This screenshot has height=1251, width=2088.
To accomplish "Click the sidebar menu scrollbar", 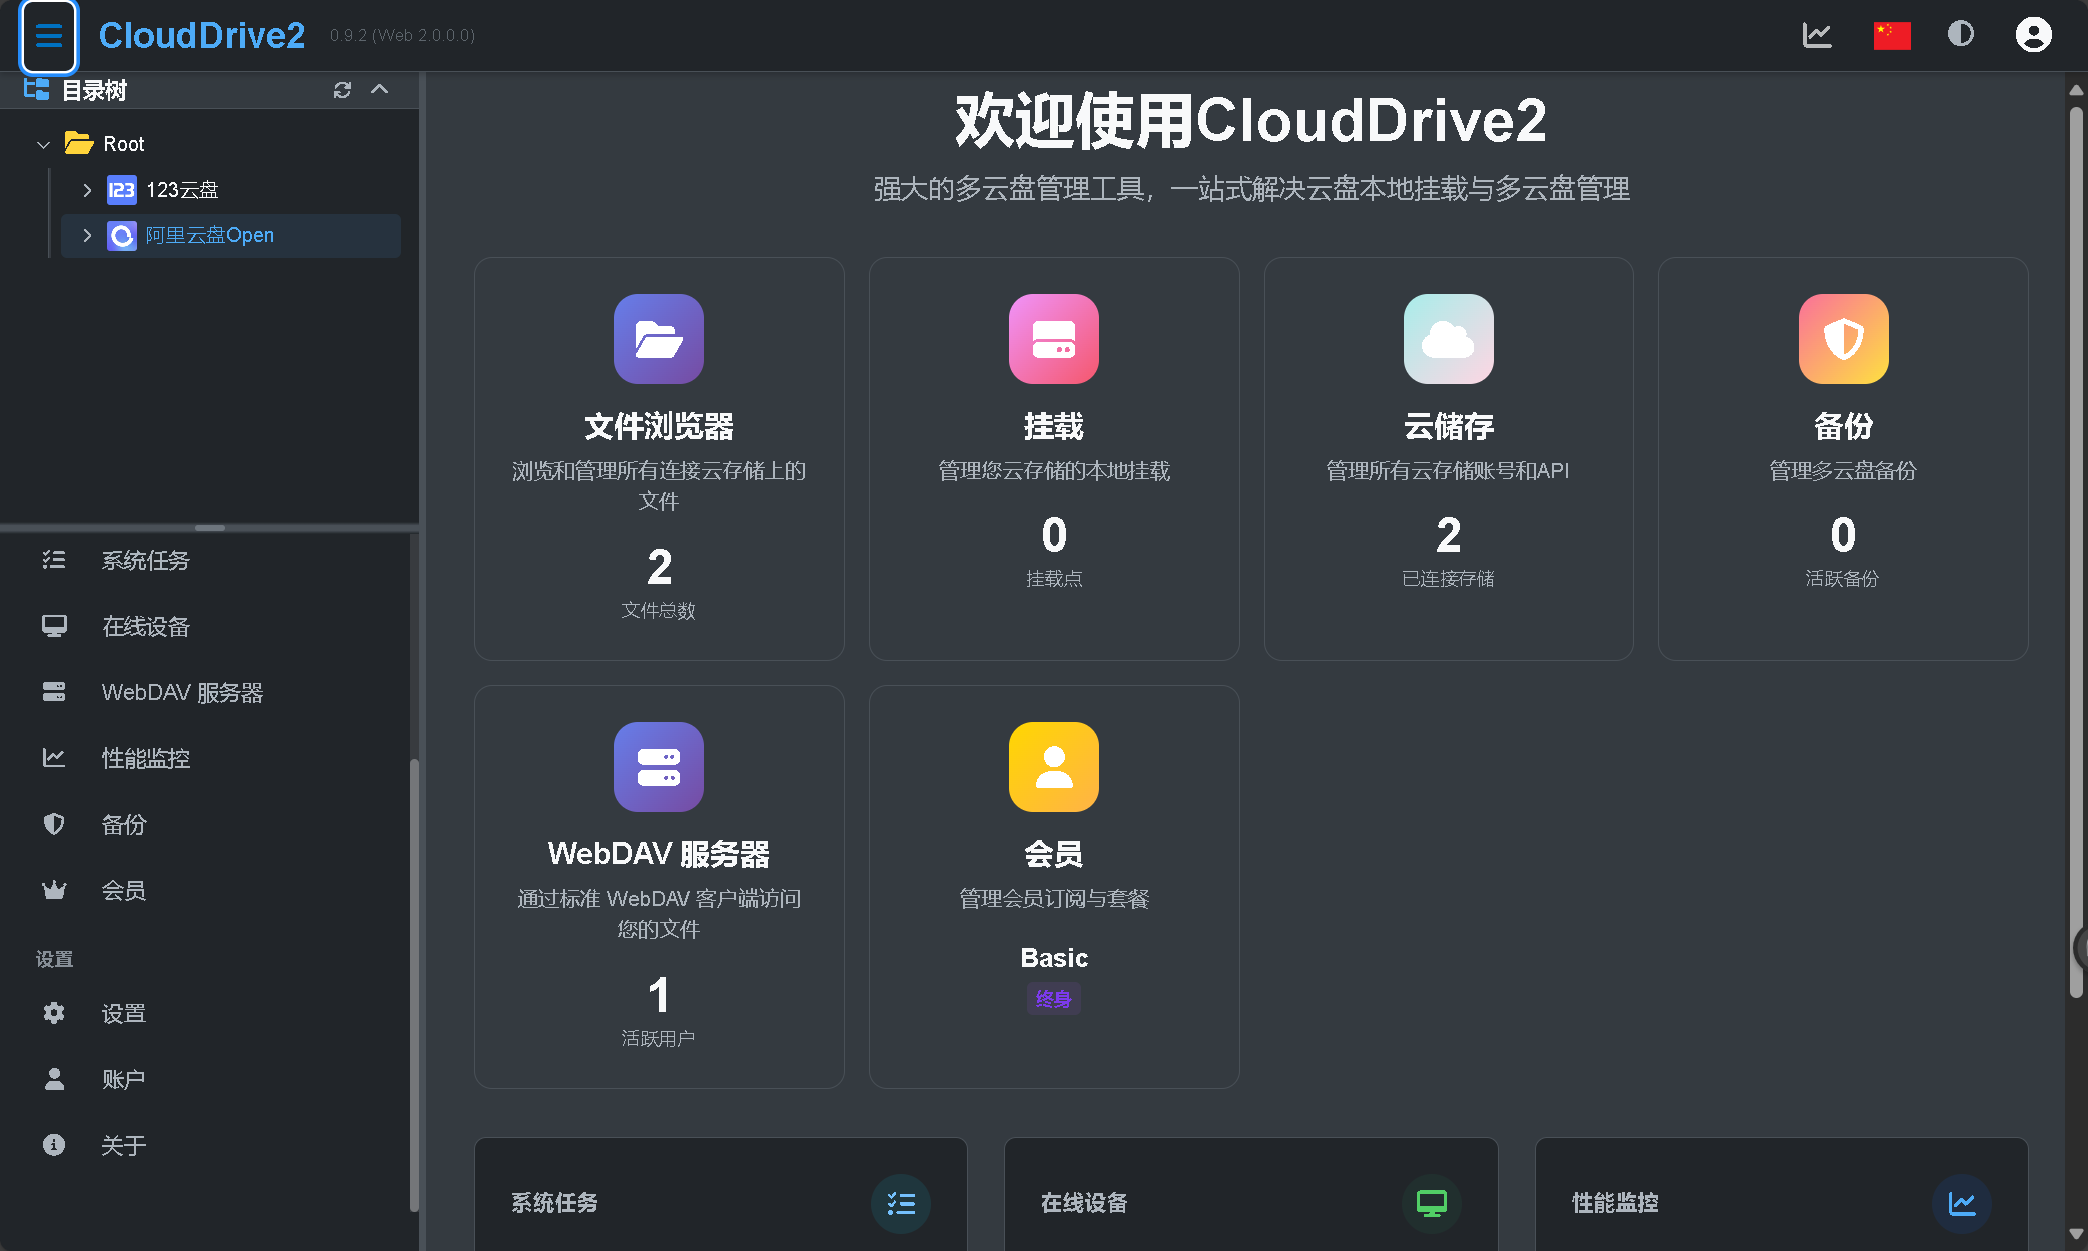I will (x=414, y=985).
